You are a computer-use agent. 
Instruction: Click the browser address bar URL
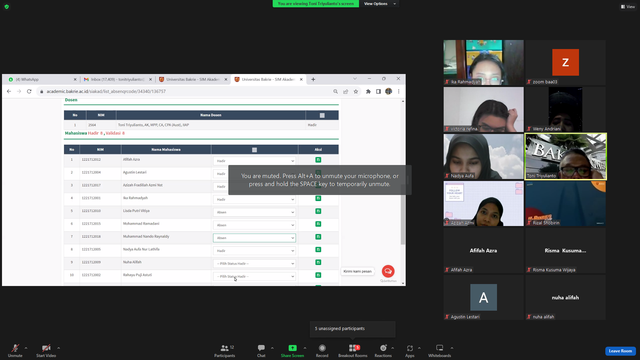(x=106, y=91)
